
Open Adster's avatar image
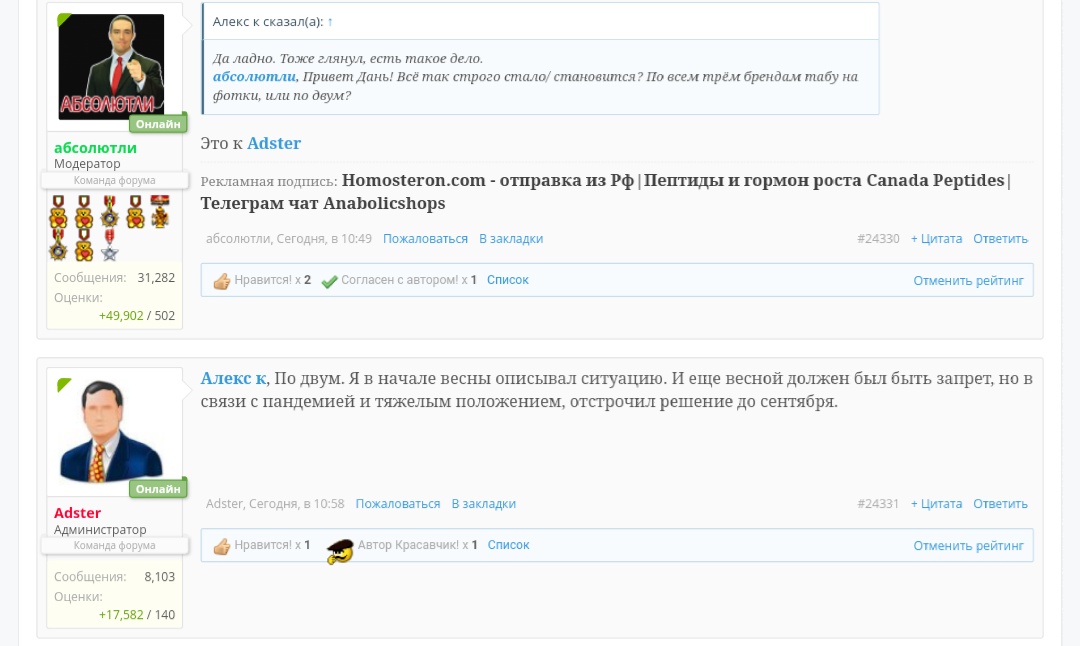tap(111, 431)
